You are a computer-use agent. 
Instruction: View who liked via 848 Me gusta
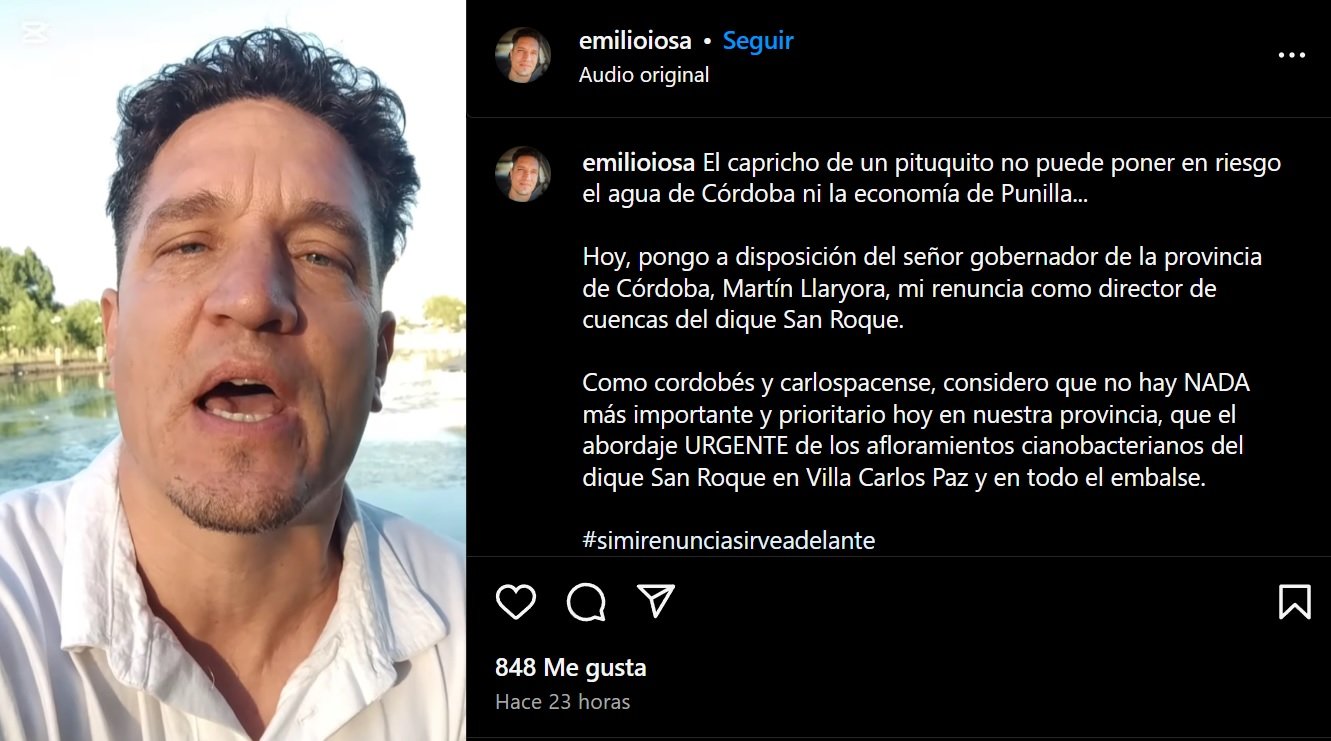click(x=571, y=667)
